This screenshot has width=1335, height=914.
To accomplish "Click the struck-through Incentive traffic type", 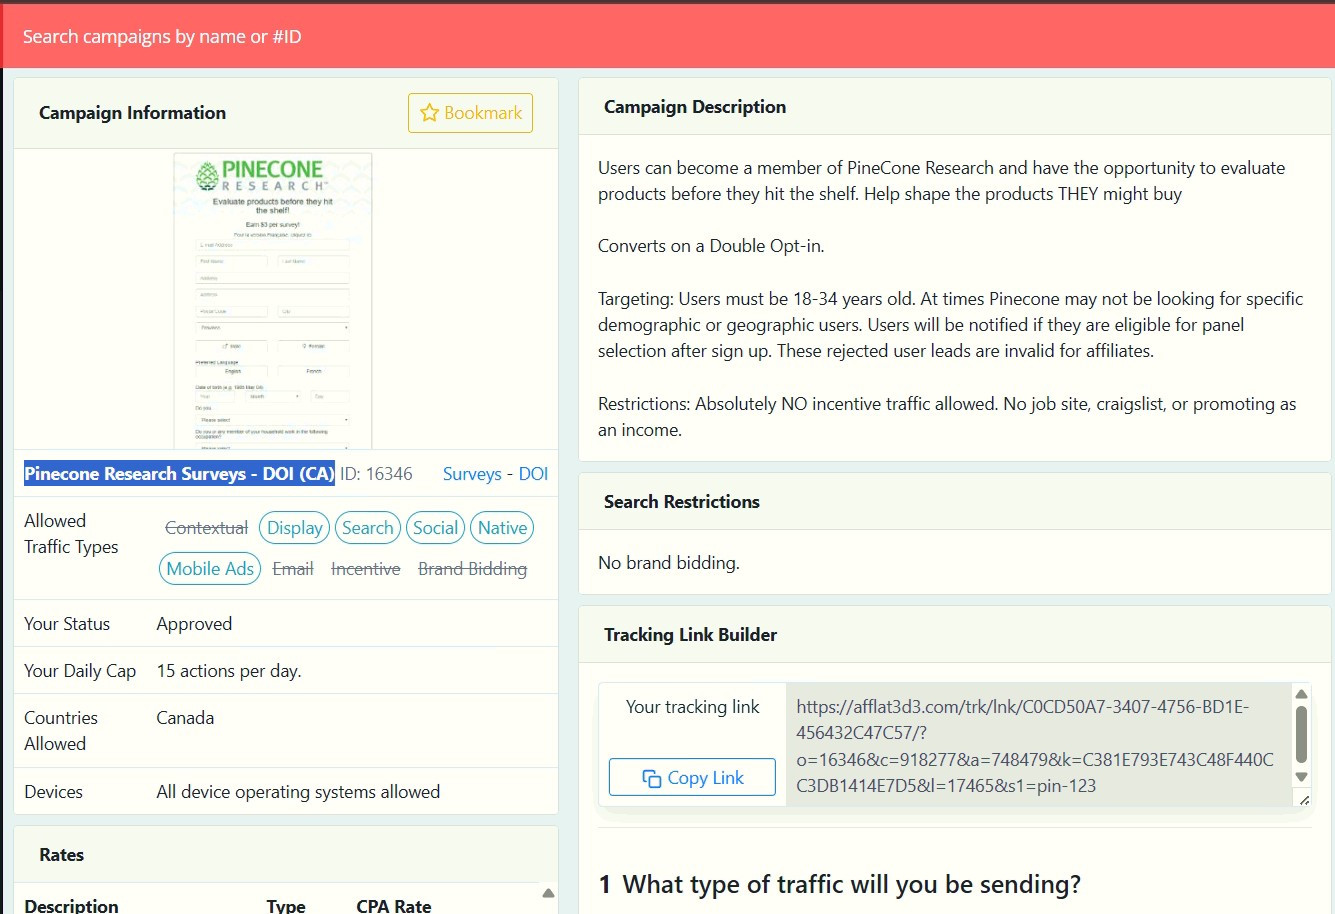I will click(x=366, y=569).
